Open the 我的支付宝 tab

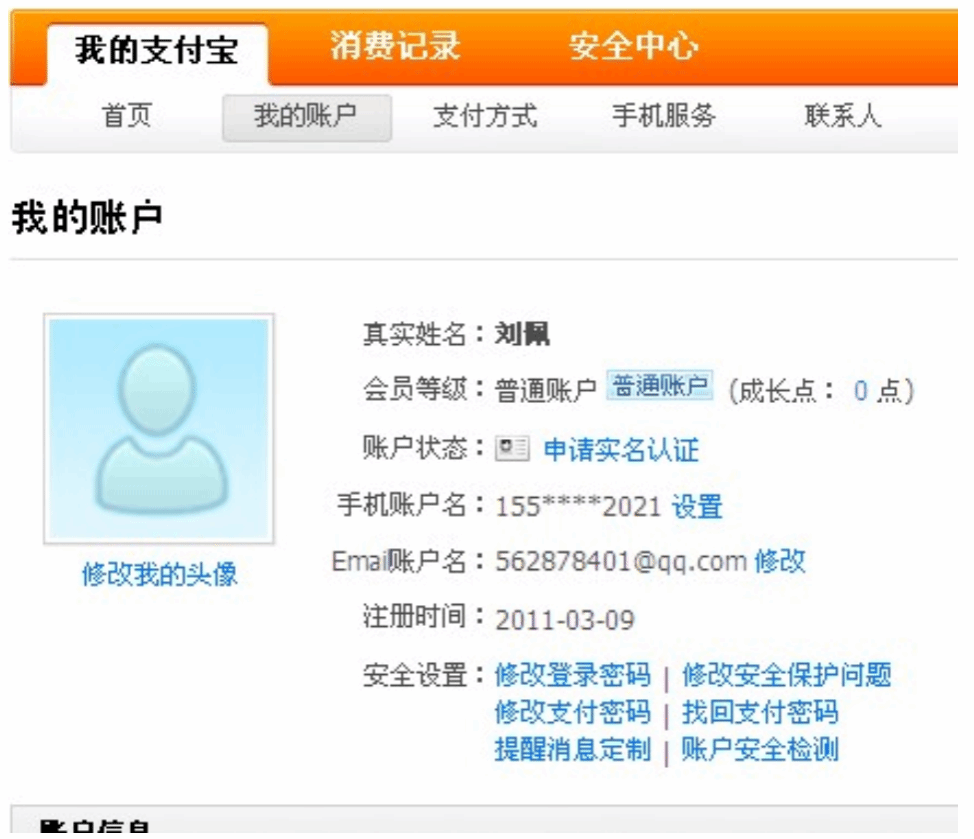(x=157, y=51)
